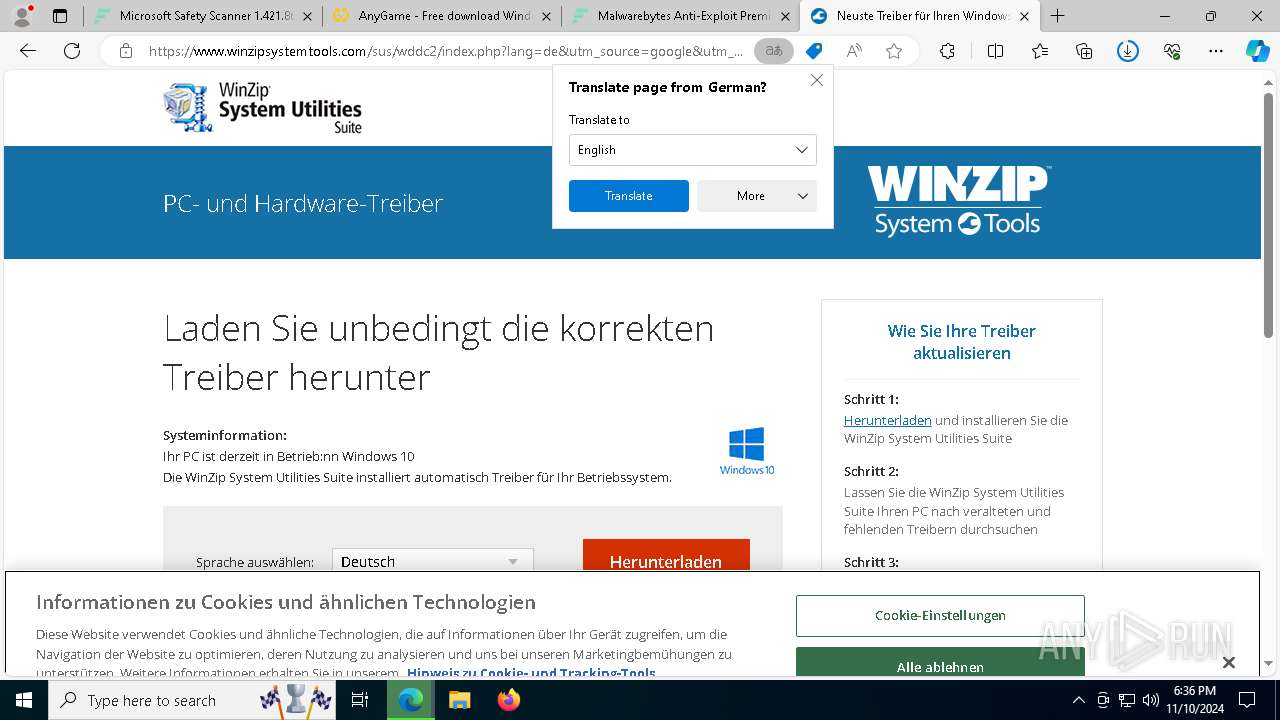The image size is (1280, 720).
Task: Open the Windows Start menu
Action: 24,700
